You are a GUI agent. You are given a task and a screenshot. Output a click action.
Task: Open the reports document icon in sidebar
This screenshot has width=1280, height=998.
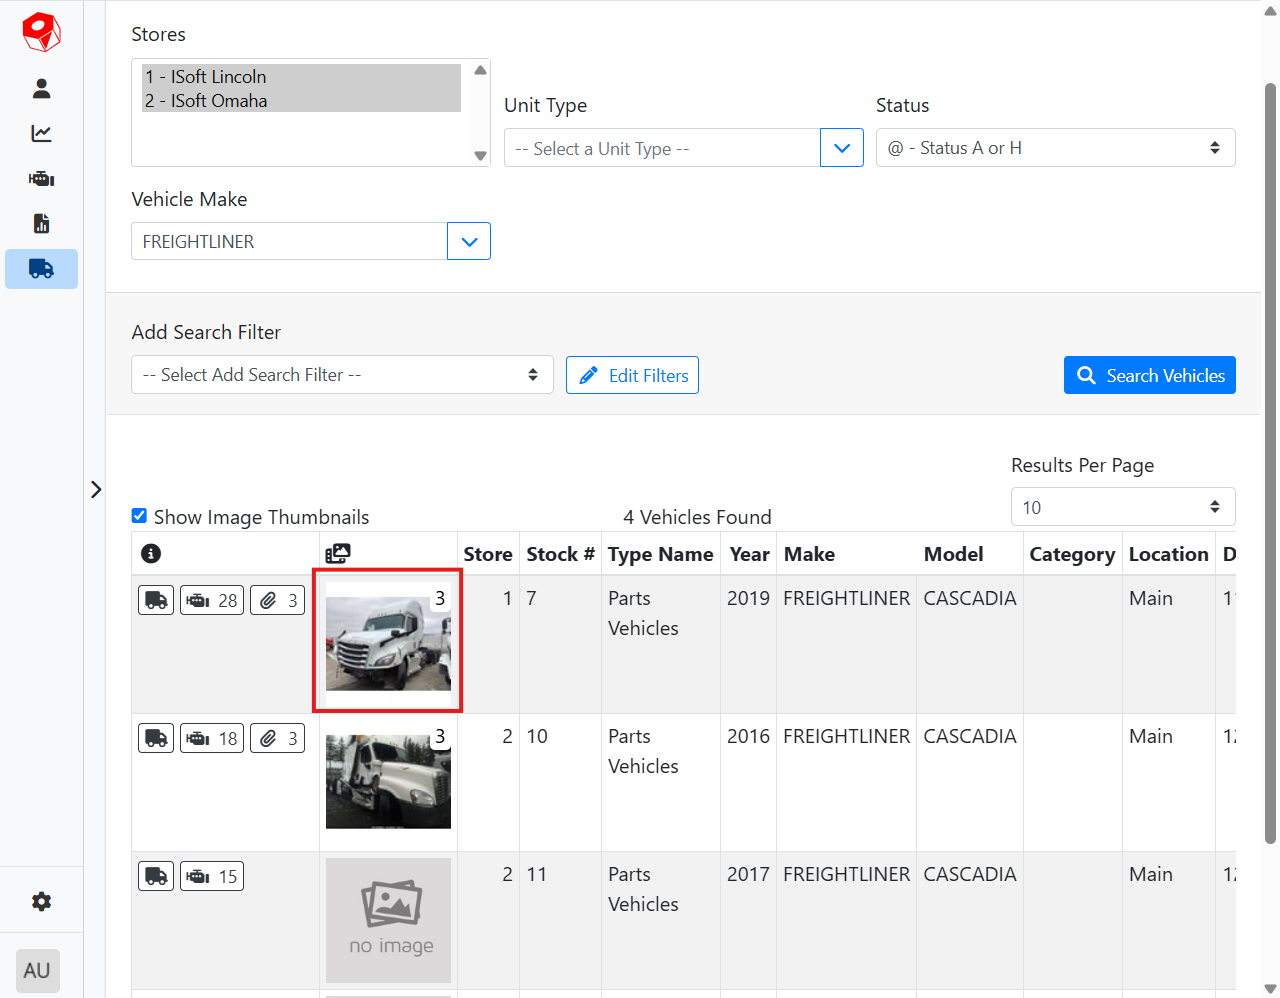(x=41, y=223)
